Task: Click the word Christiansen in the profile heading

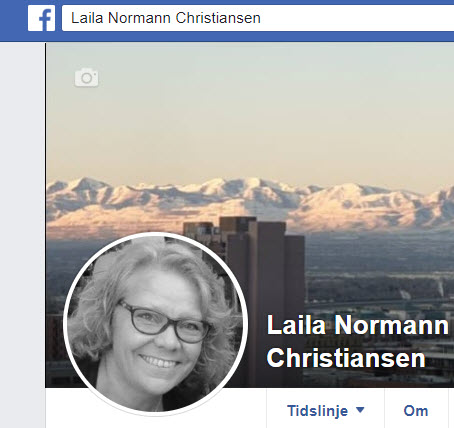Action: click(x=346, y=358)
